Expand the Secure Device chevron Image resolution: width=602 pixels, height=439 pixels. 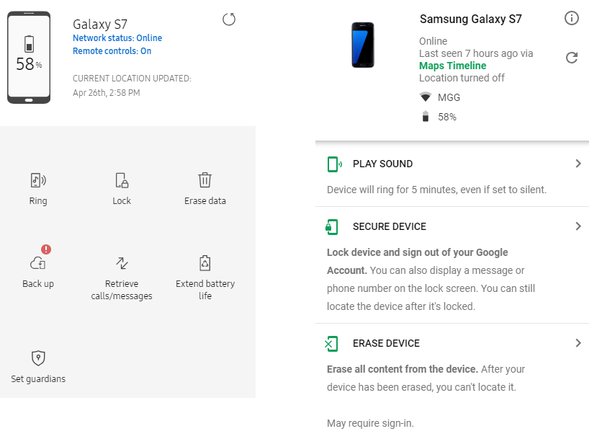click(578, 227)
